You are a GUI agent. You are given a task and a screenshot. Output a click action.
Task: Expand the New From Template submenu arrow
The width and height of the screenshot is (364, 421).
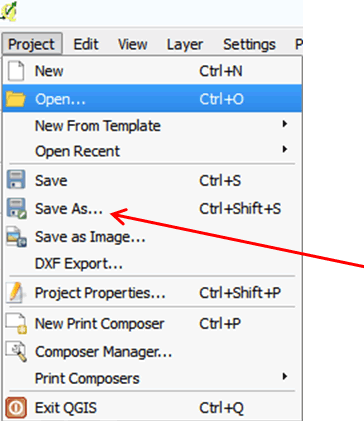pyautogui.click(x=284, y=124)
